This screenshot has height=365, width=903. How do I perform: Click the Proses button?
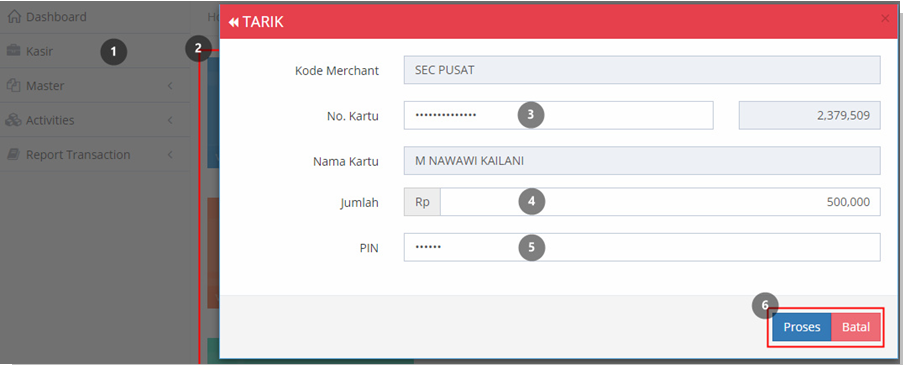pyautogui.click(x=802, y=327)
